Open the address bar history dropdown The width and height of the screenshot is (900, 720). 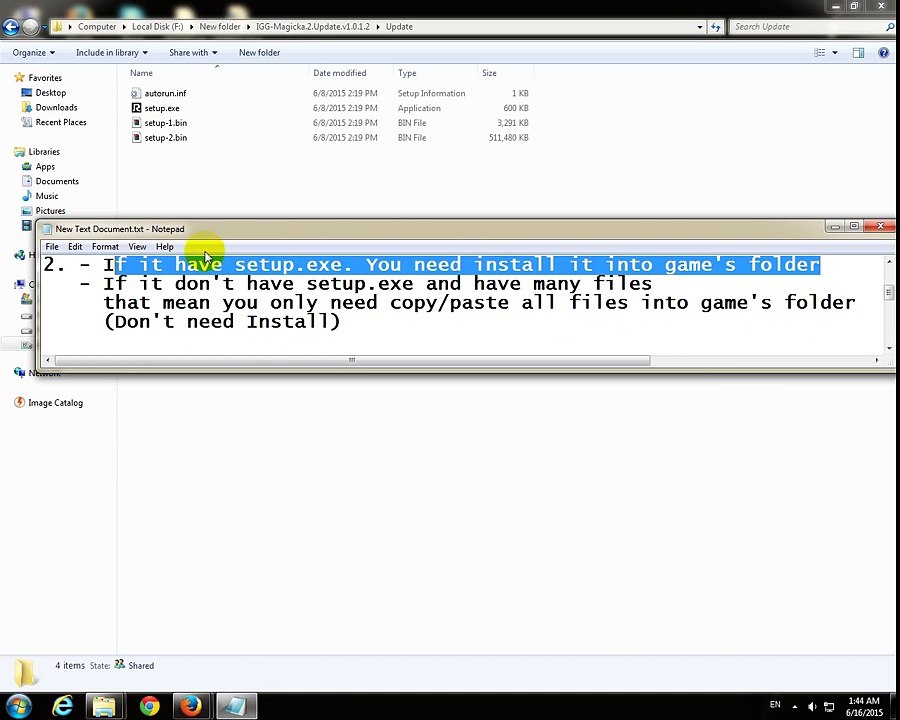[x=699, y=27]
